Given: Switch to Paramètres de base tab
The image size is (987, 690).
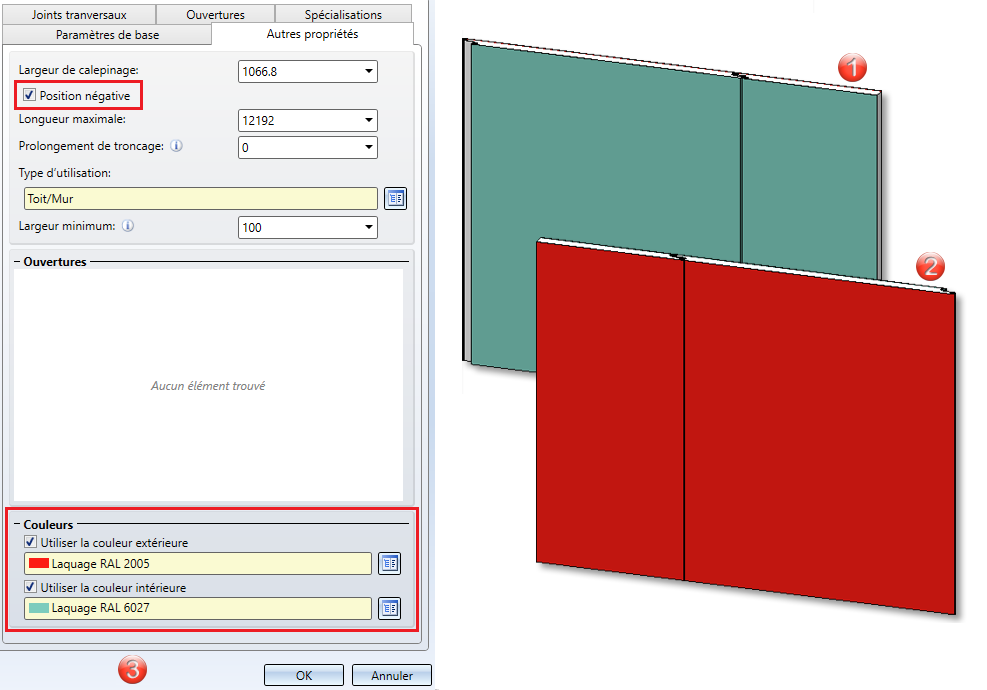Looking at the screenshot, I should pos(107,35).
